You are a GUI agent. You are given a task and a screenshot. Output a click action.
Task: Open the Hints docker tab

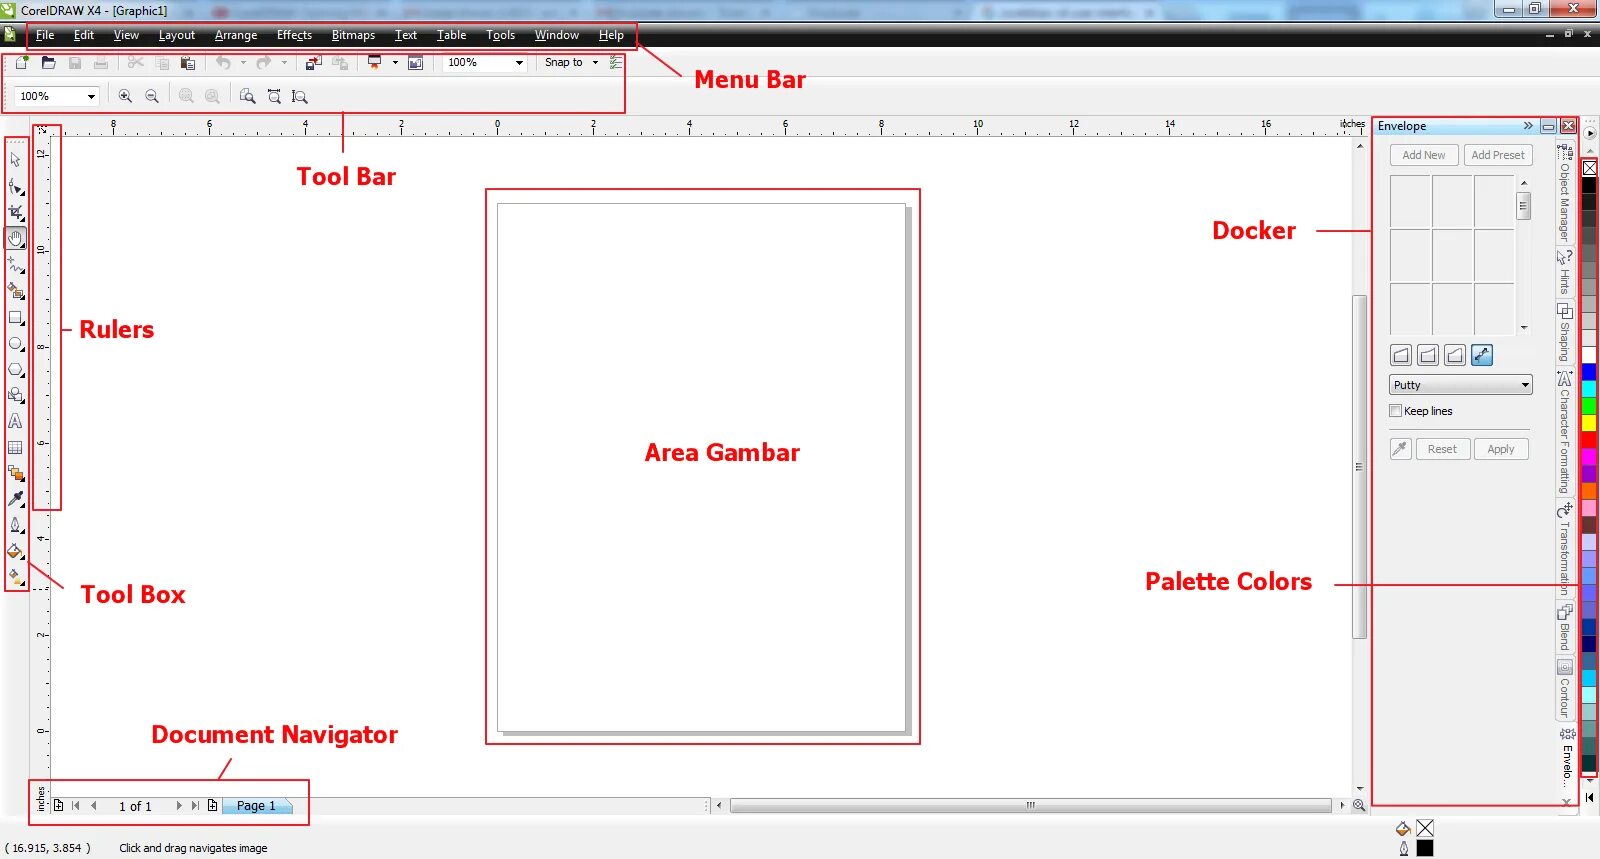coord(1564,272)
